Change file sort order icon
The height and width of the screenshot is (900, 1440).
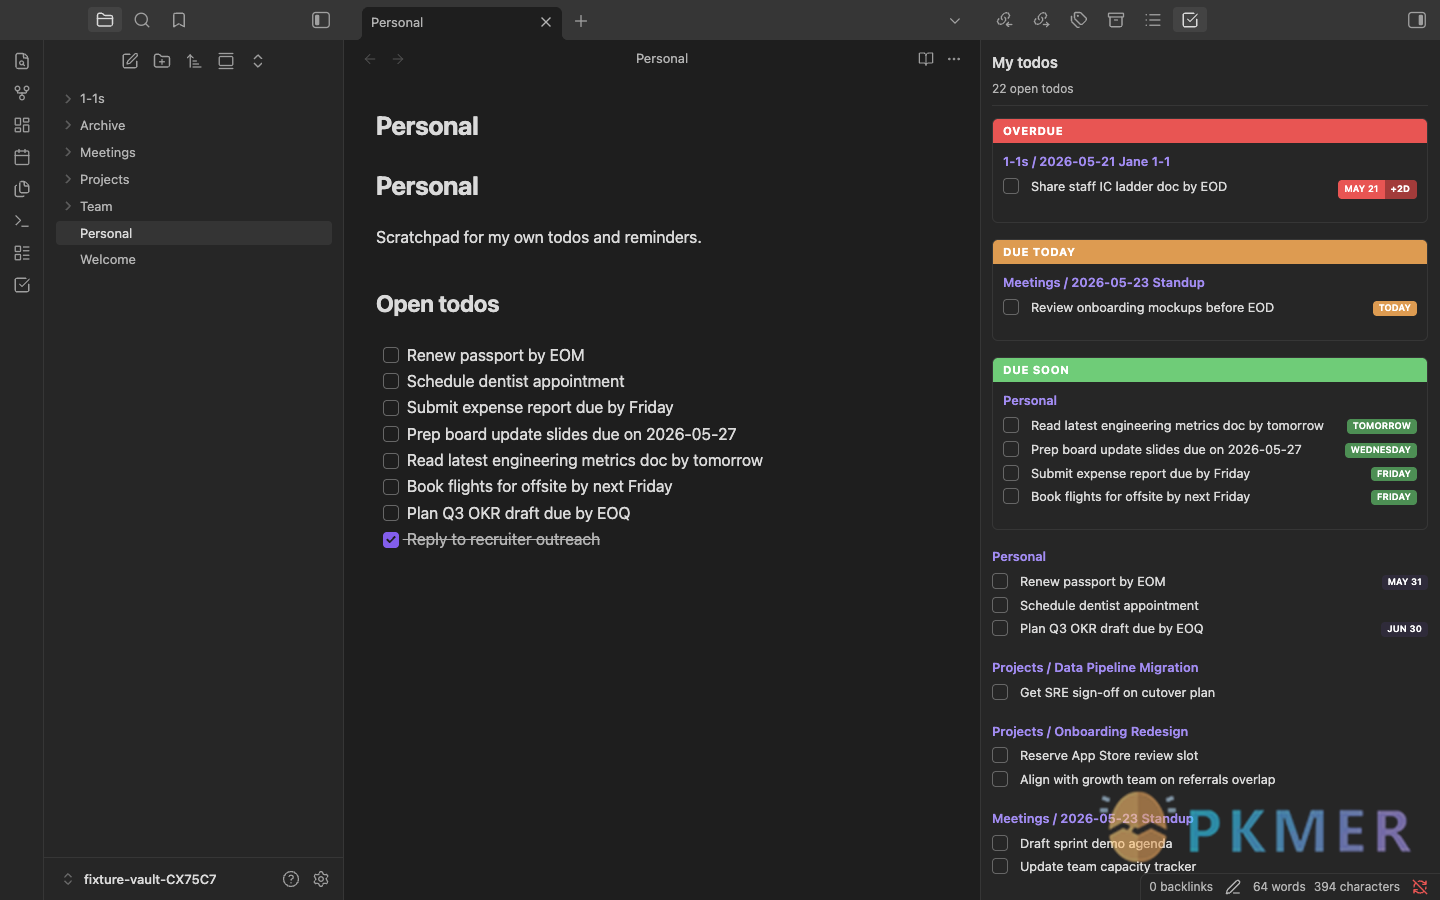click(x=194, y=61)
